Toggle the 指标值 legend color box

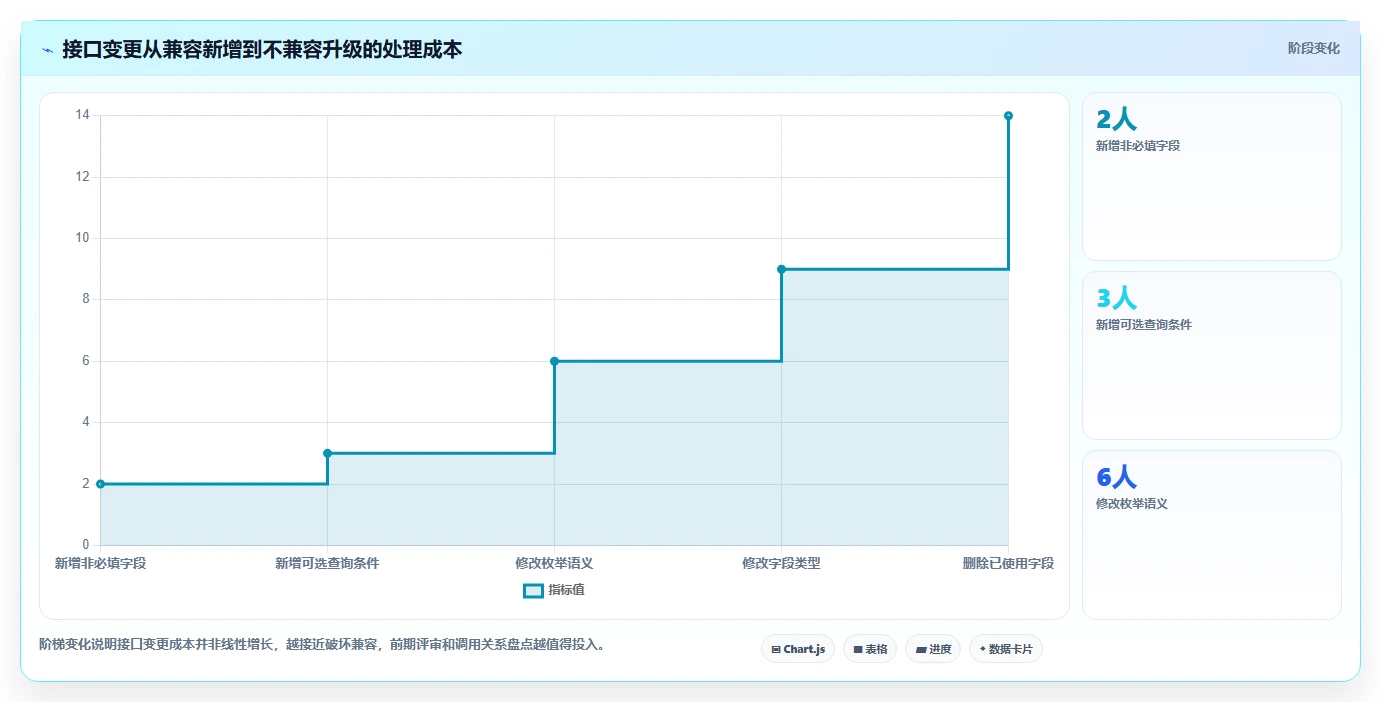[x=533, y=590]
